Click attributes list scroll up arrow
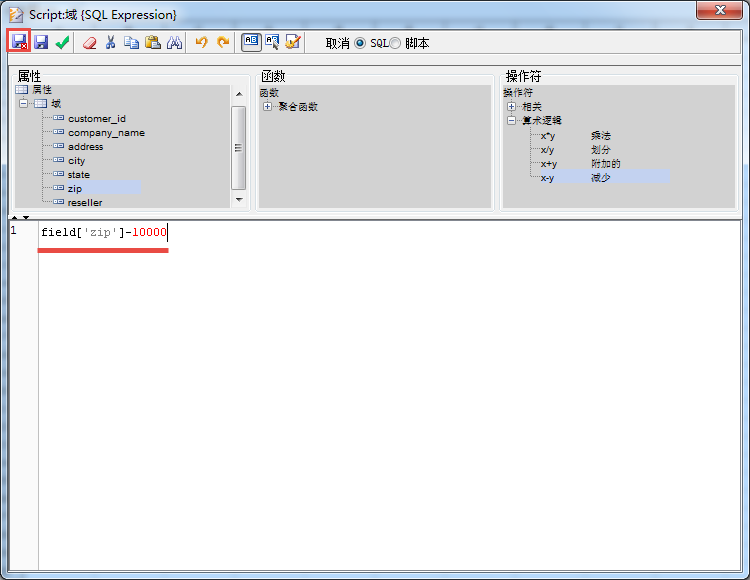This screenshot has width=750, height=580. click(x=239, y=94)
